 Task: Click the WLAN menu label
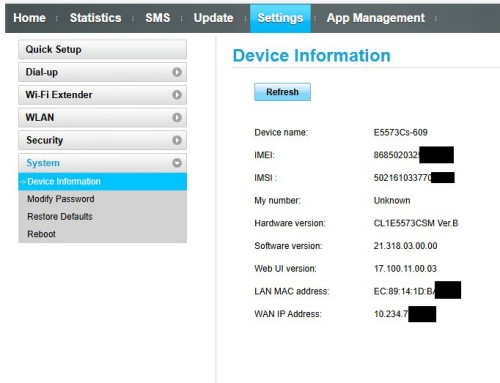(x=40, y=117)
